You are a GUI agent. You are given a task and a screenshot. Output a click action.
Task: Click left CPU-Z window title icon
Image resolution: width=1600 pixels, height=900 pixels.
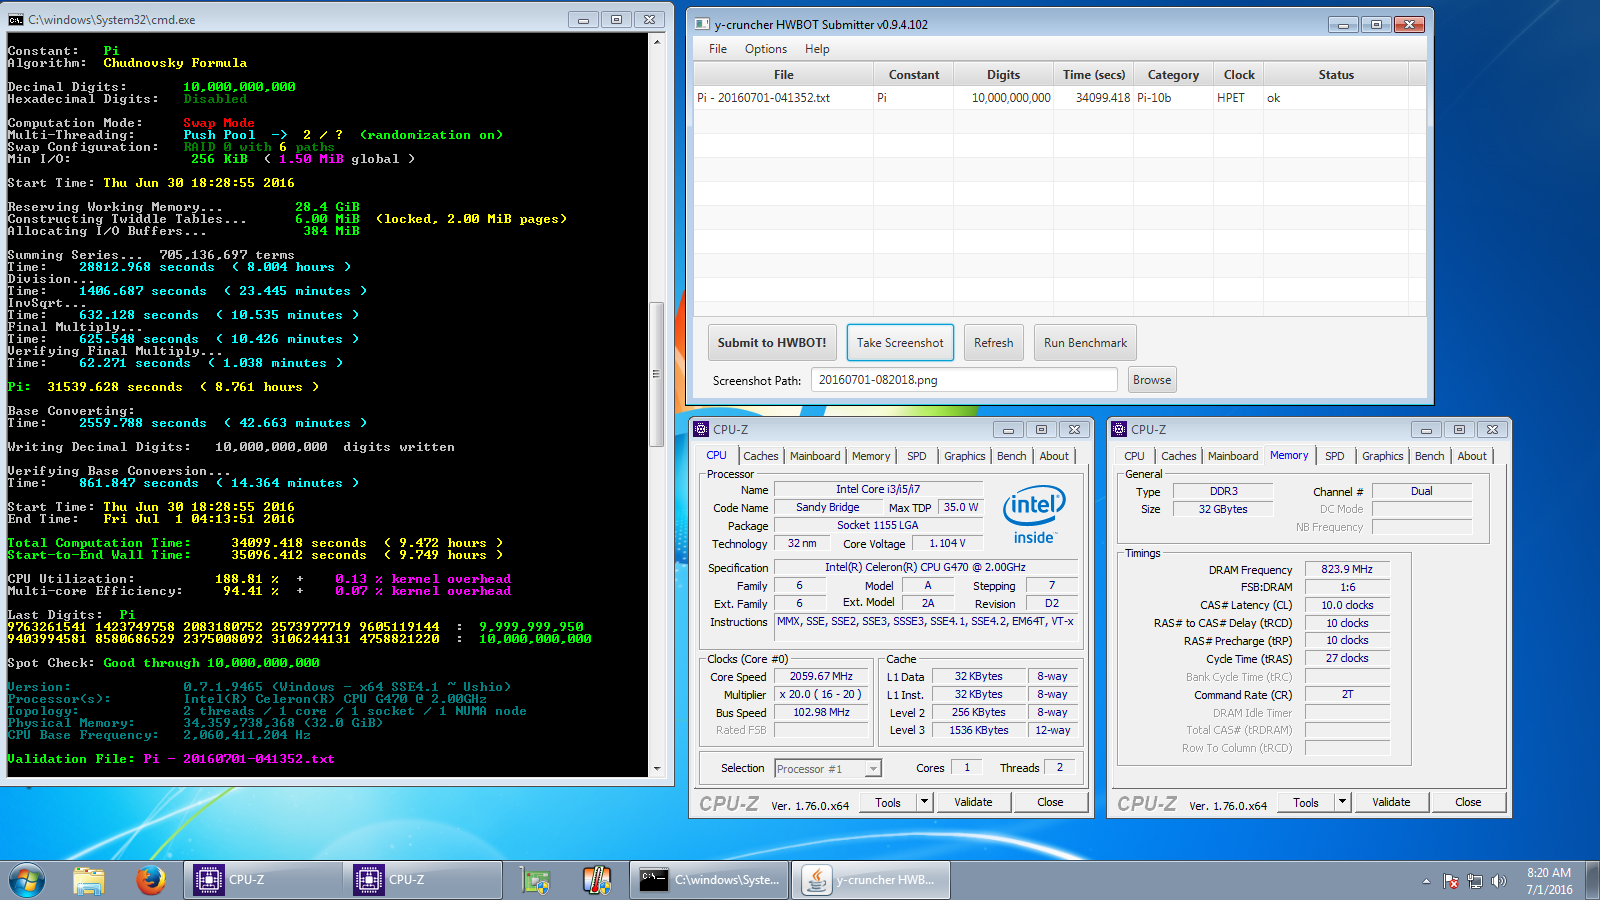pyautogui.click(x=701, y=429)
